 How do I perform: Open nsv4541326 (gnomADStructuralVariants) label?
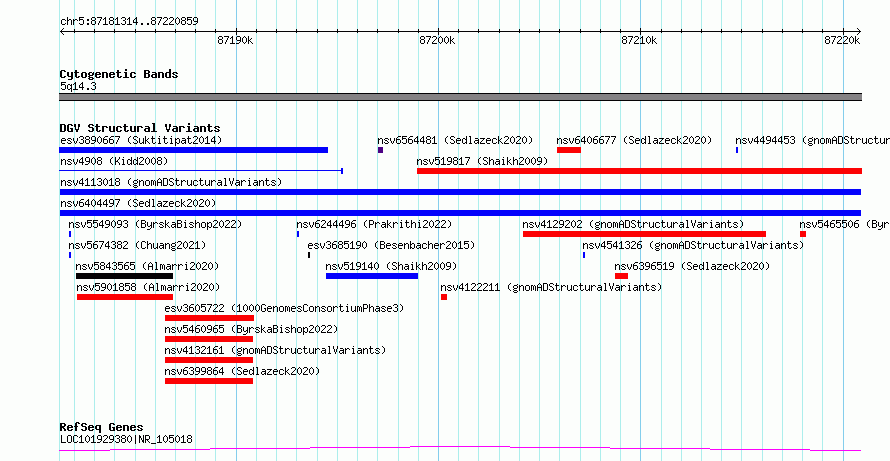693,245
